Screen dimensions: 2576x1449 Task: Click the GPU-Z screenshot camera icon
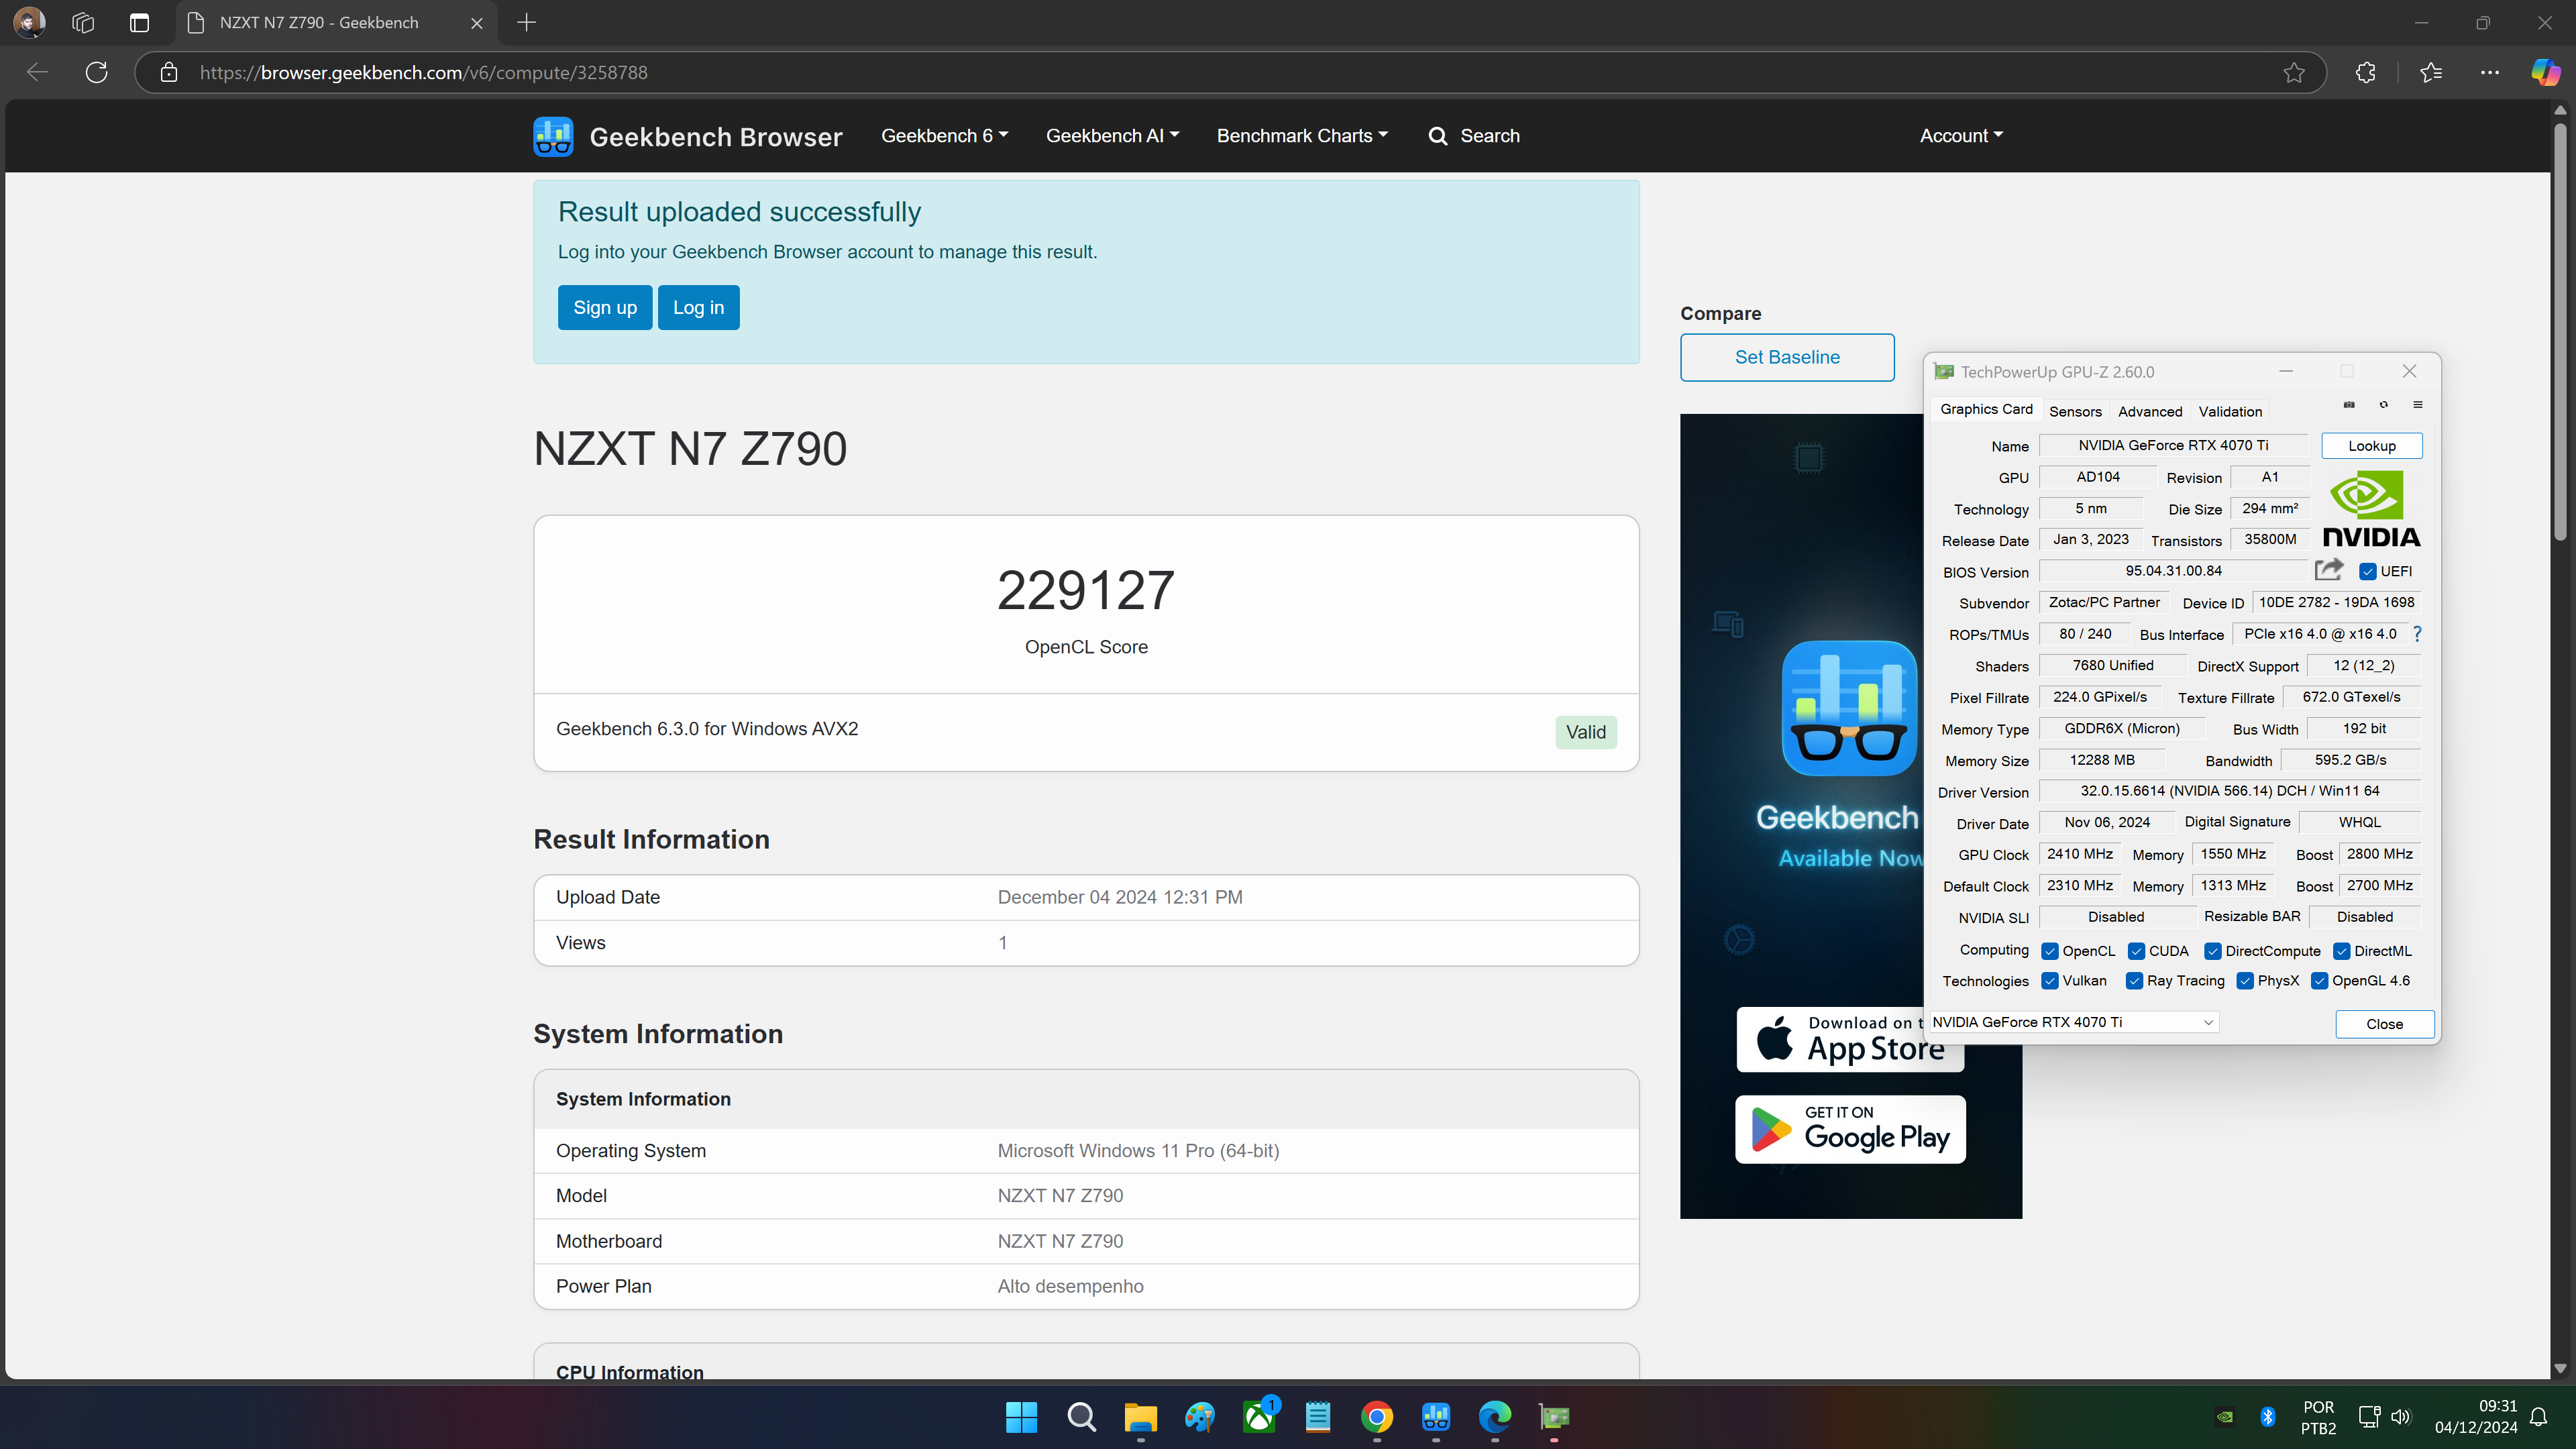pyautogui.click(x=2349, y=405)
